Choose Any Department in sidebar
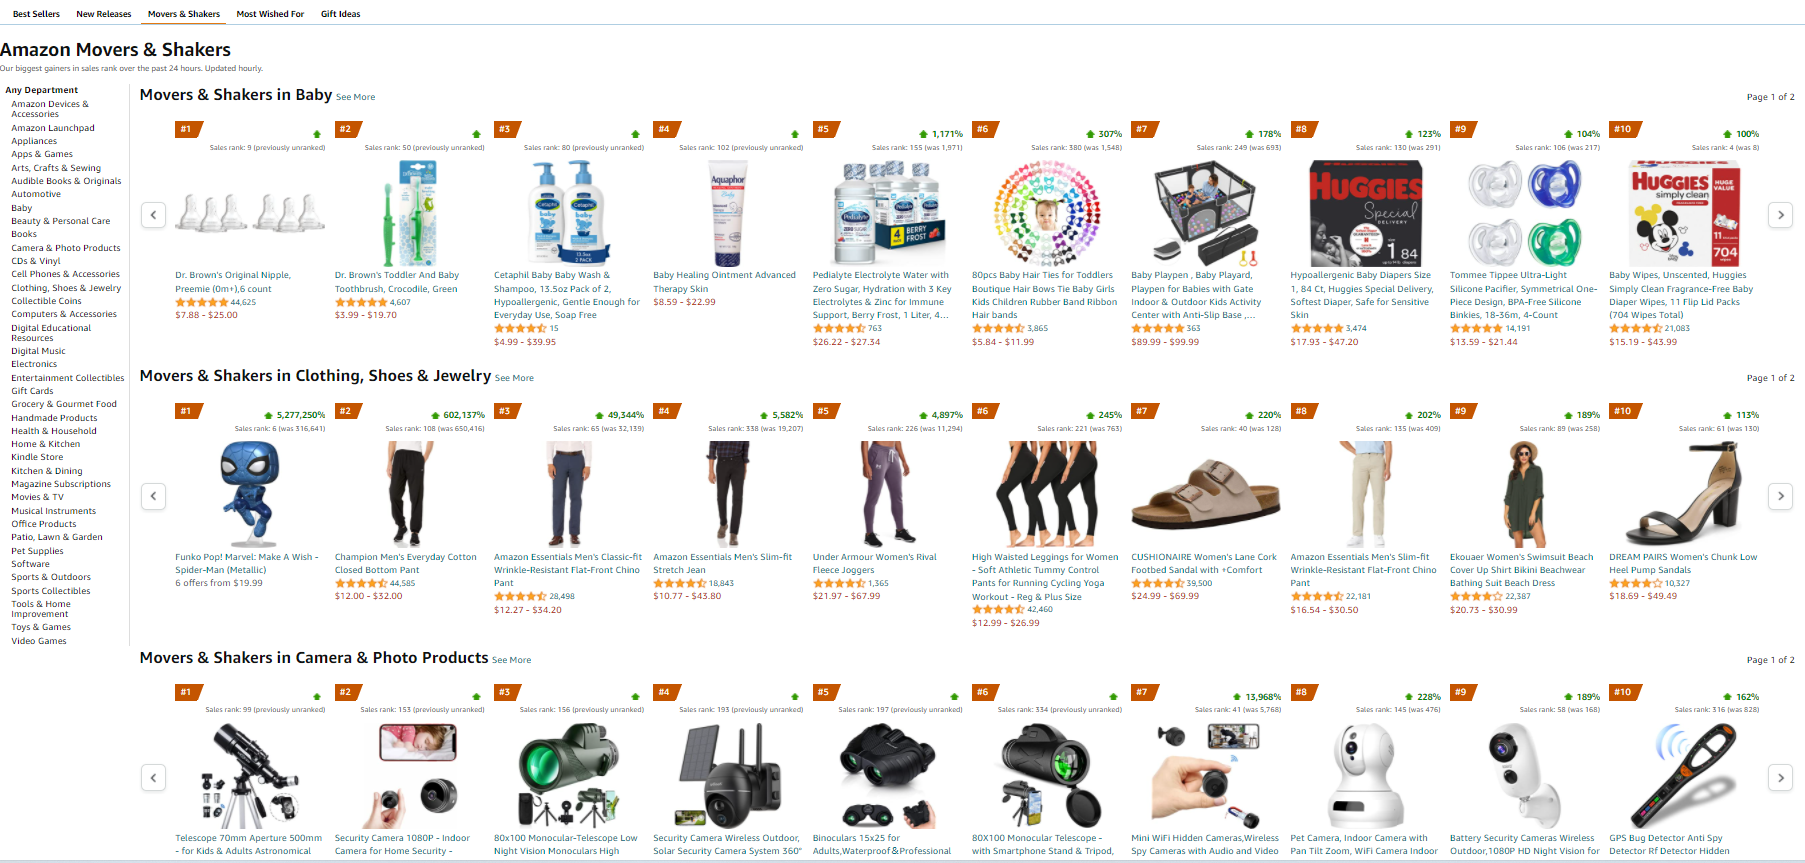 pyautogui.click(x=41, y=90)
